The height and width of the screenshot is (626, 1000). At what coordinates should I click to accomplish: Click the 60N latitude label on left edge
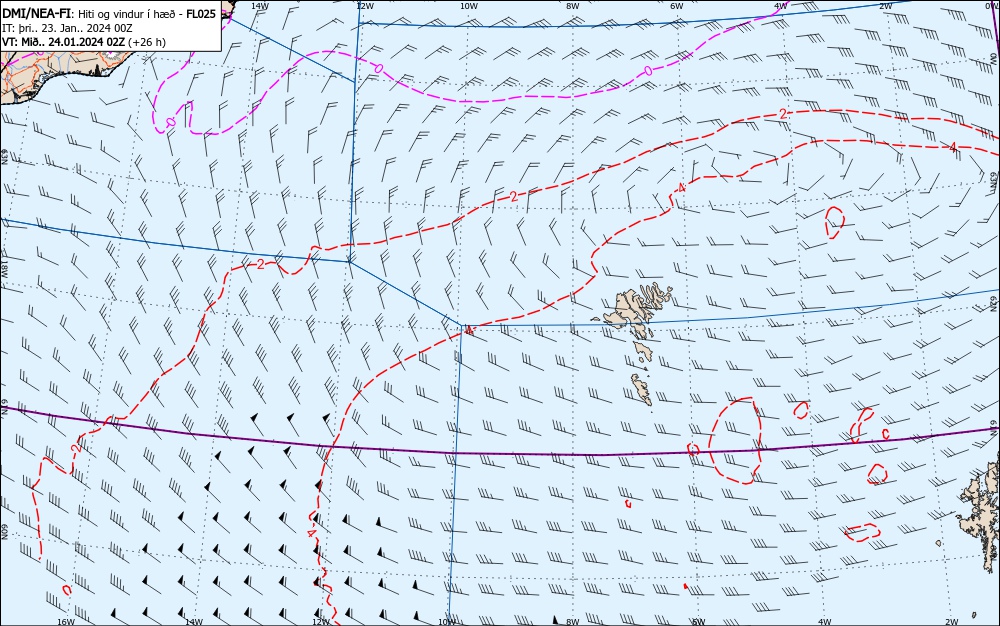pyautogui.click(x=4, y=532)
